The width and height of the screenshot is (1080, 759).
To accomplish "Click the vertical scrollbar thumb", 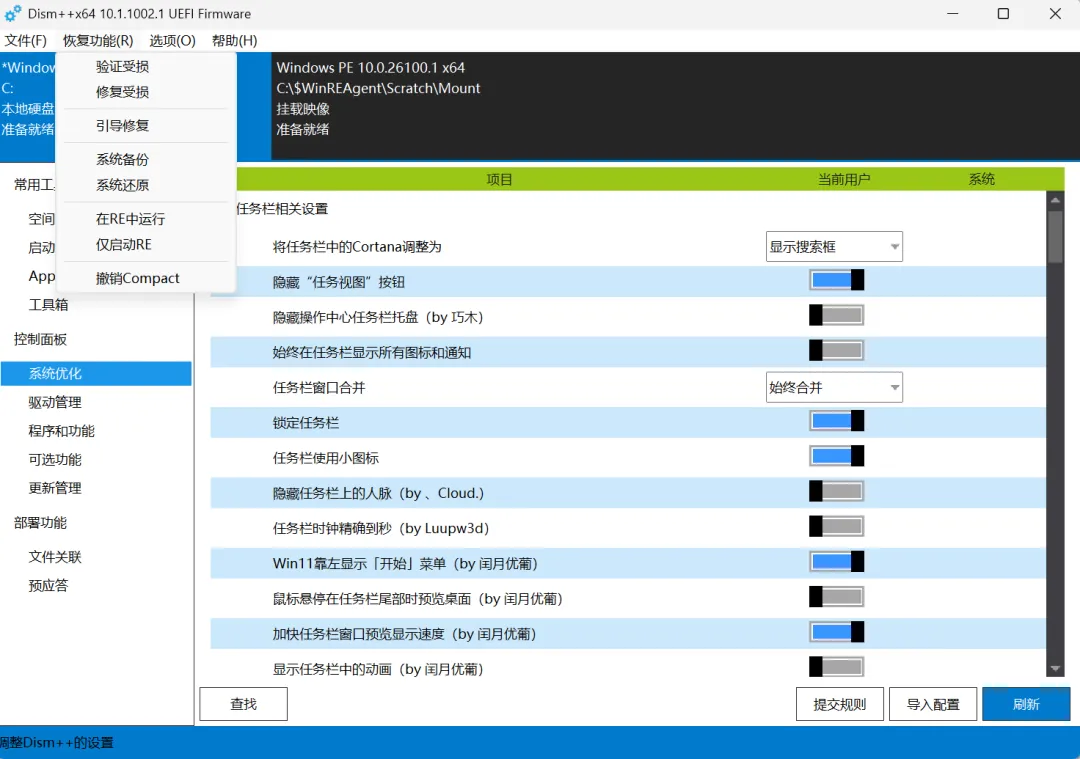I will 1055,236.
